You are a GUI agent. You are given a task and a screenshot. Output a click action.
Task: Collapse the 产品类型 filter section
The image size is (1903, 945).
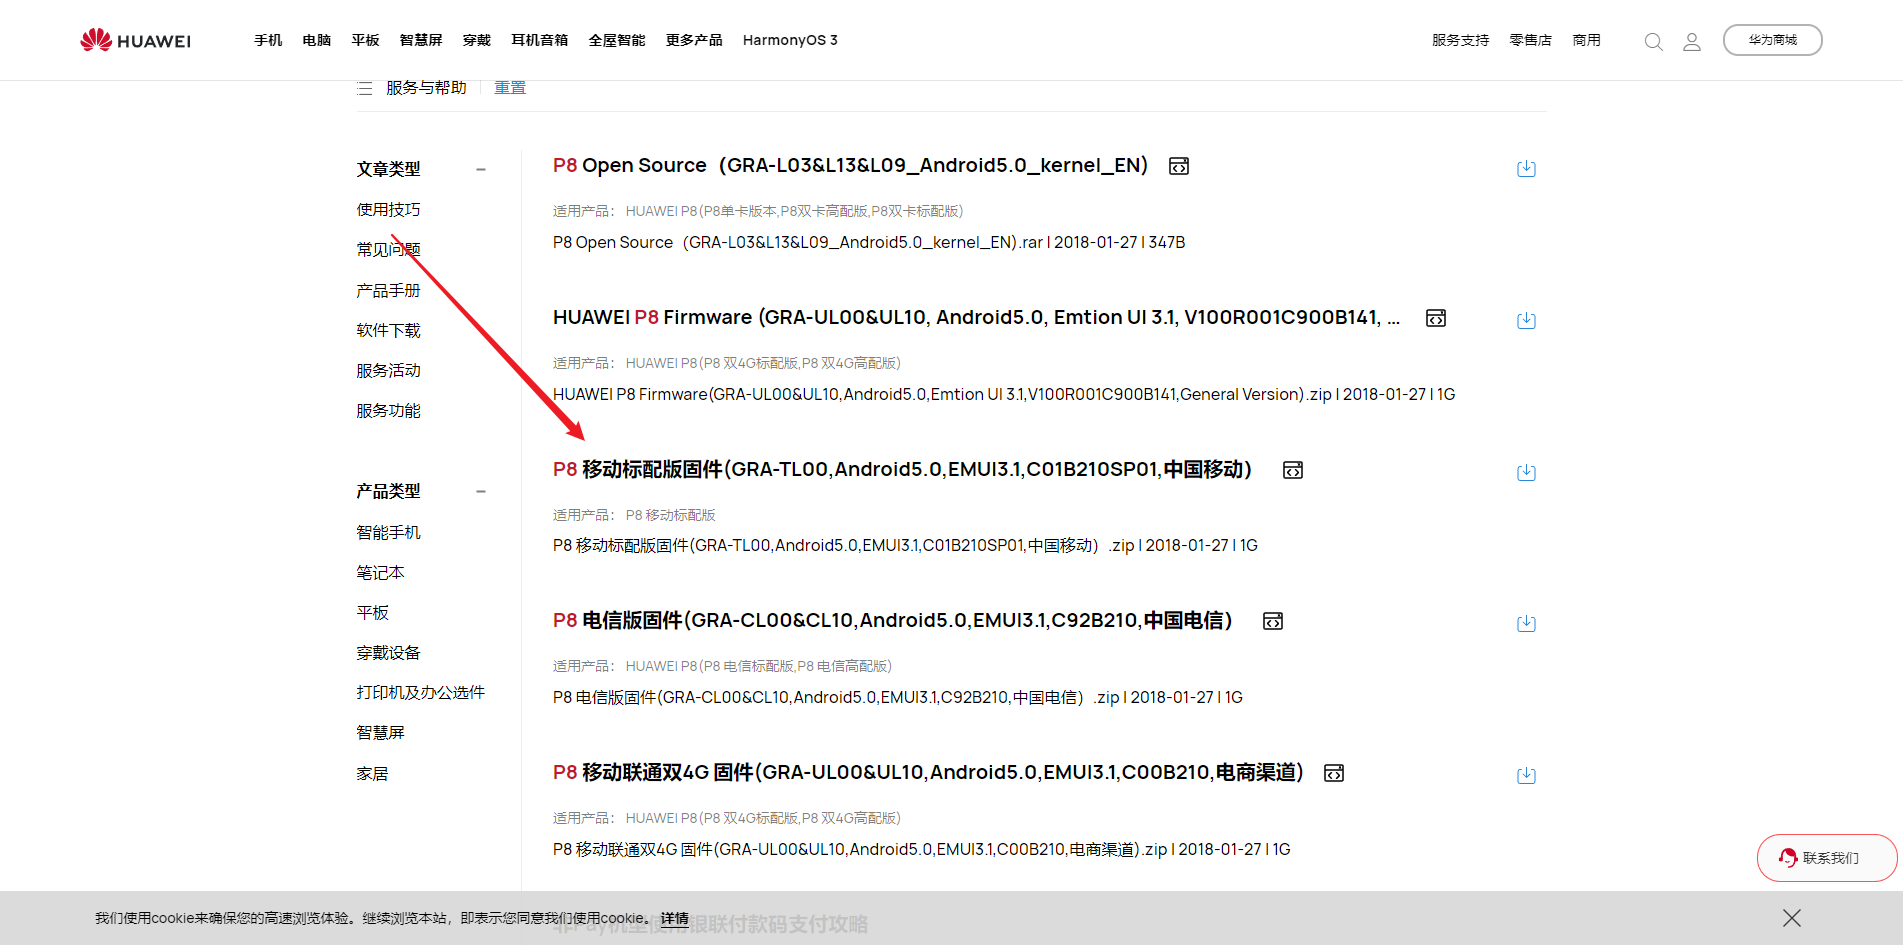[x=481, y=491]
